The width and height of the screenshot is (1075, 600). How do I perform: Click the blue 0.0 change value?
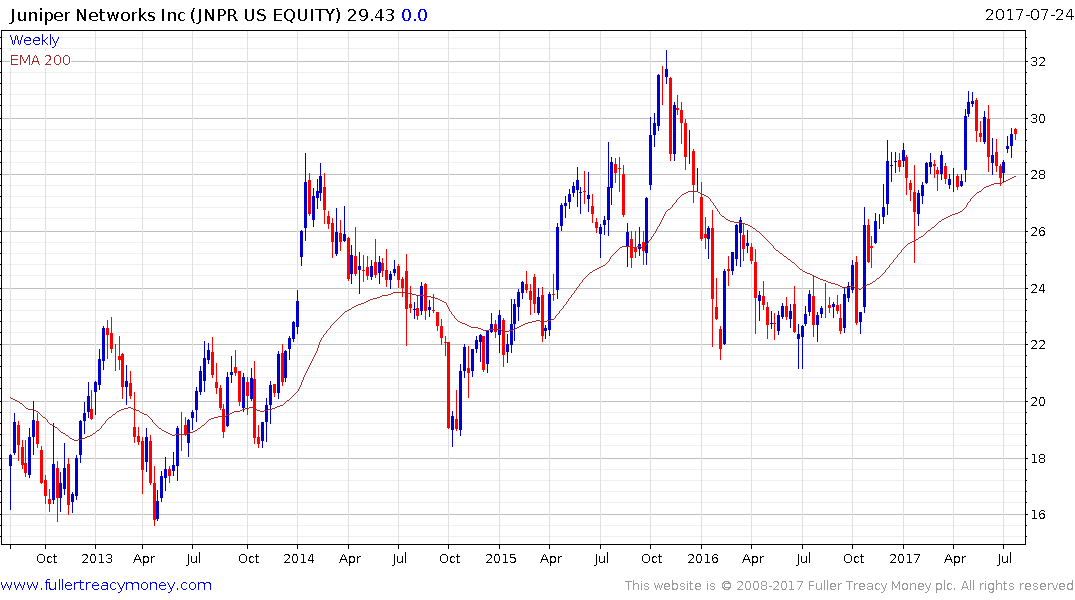pos(414,15)
